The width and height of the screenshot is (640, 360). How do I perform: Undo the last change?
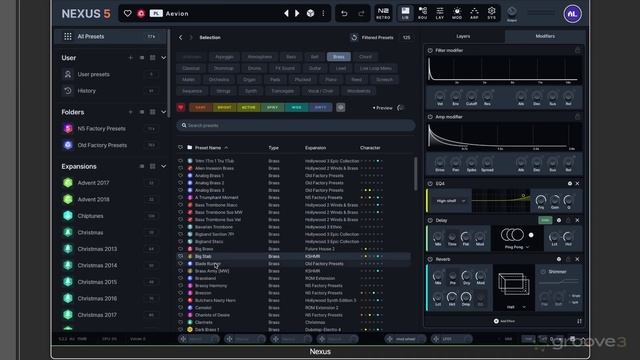tap(344, 13)
